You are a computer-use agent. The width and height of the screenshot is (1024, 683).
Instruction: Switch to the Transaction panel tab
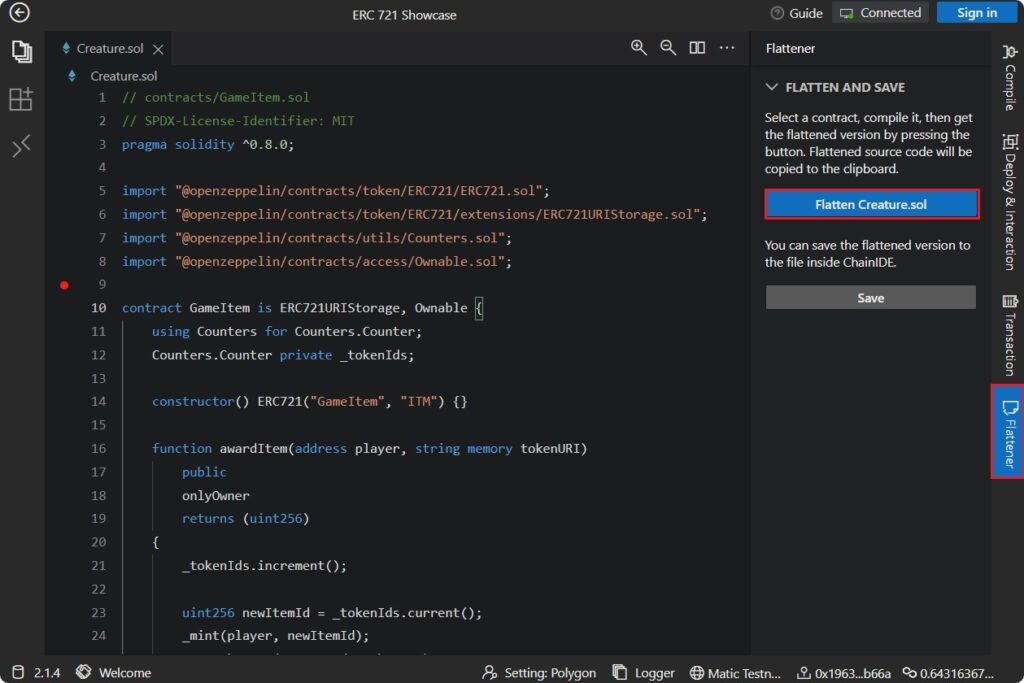point(1009,335)
